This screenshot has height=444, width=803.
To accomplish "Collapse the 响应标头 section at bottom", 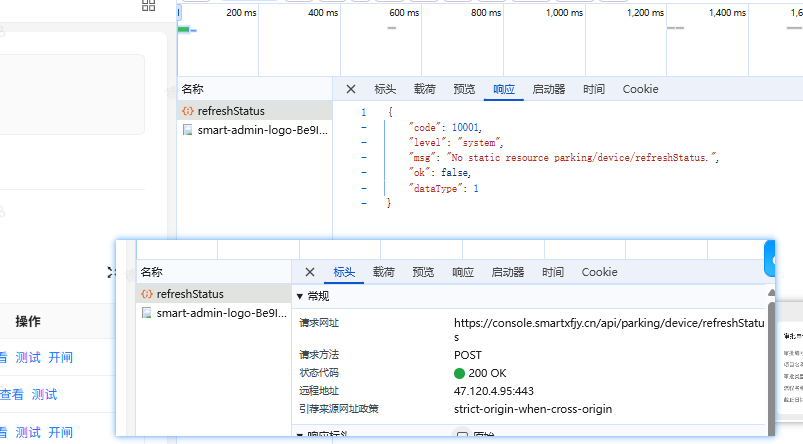I will click(x=301, y=435).
